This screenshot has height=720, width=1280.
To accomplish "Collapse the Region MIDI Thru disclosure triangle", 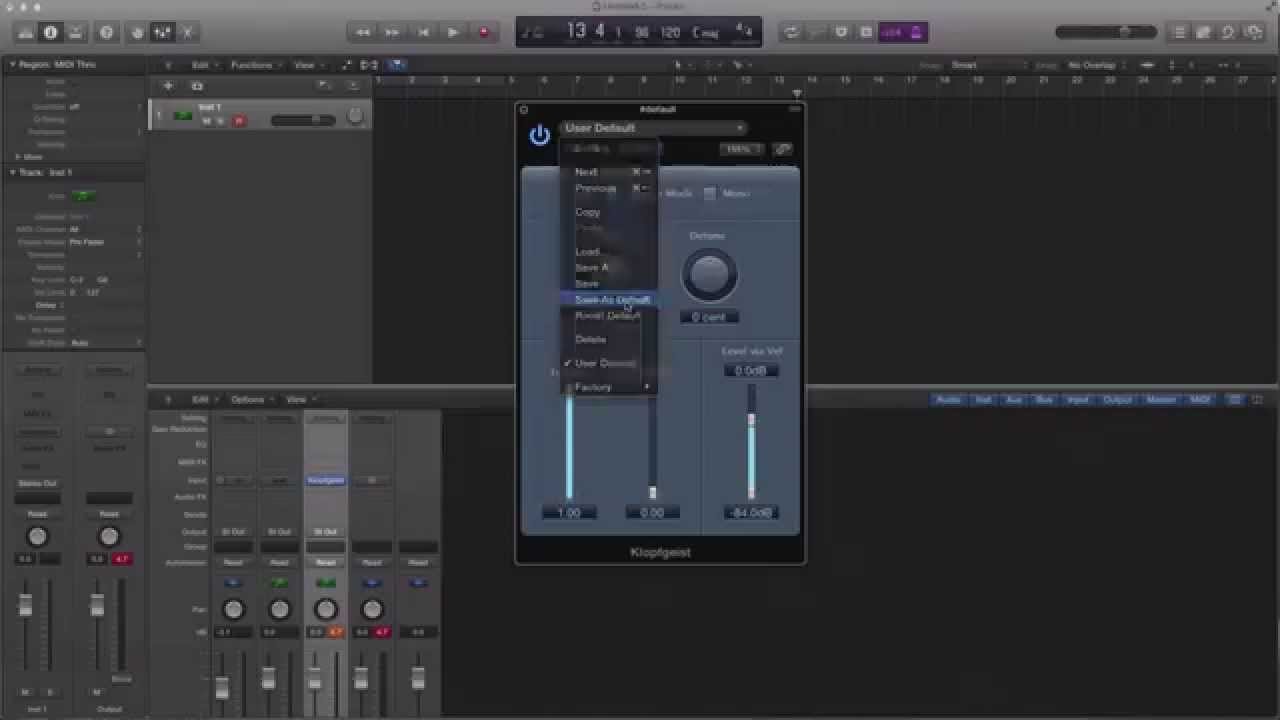I will click(x=13, y=65).
